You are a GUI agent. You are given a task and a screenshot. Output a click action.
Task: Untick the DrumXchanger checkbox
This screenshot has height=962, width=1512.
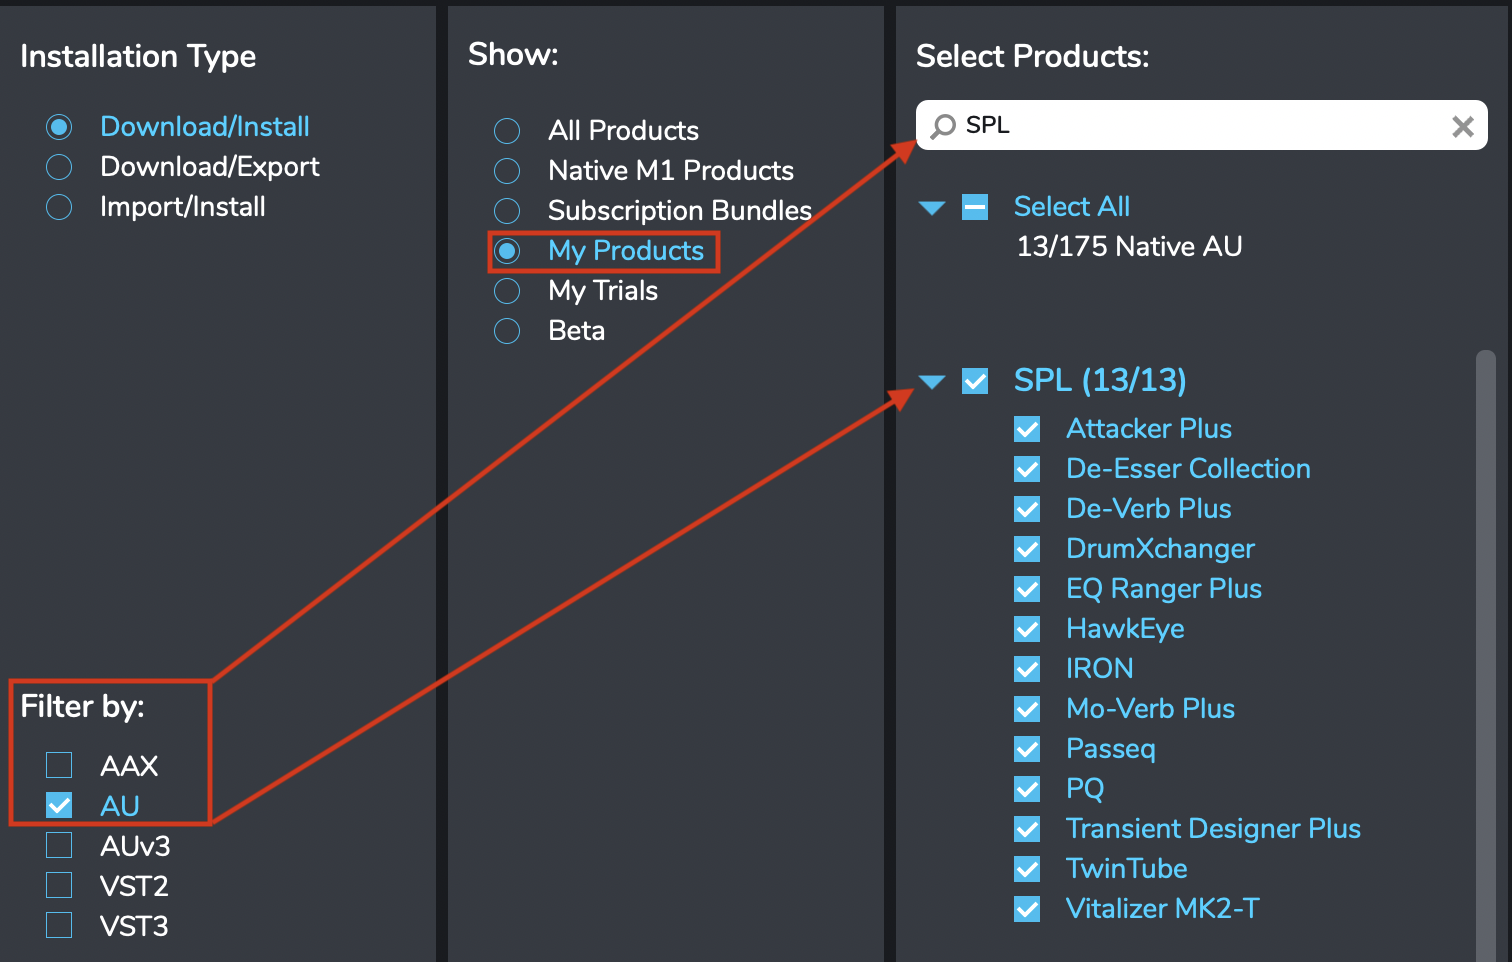coord(1027,549)
